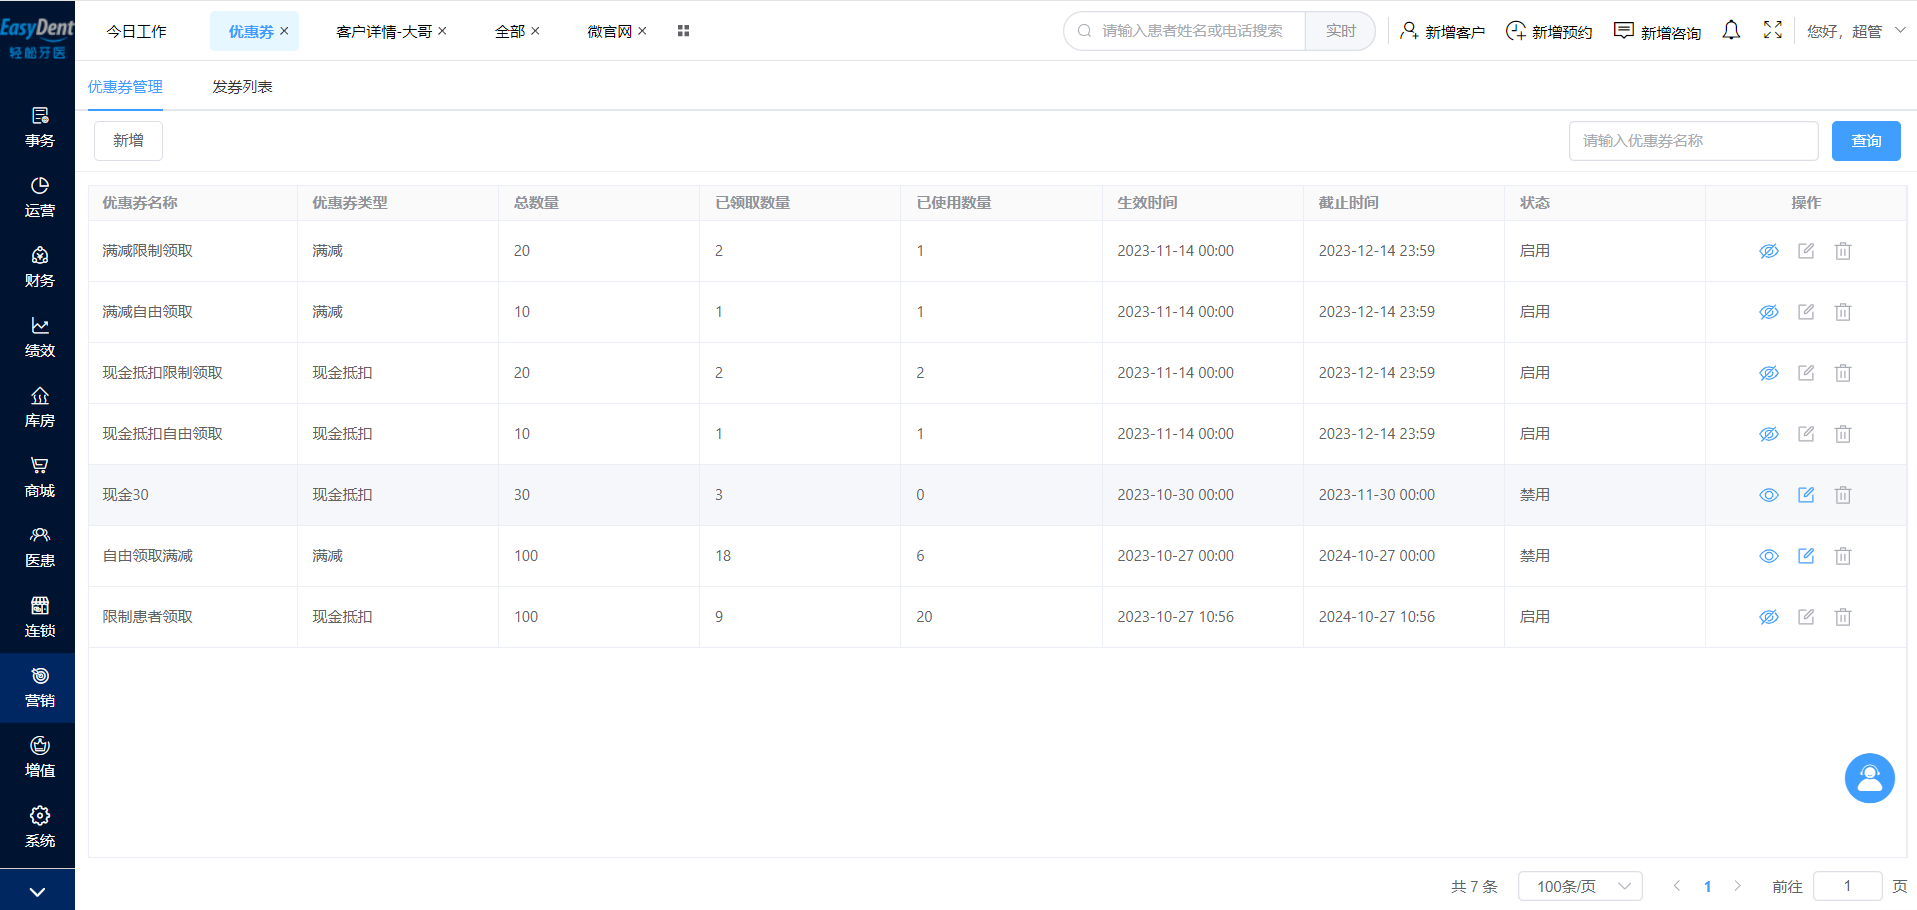Toggle eye status for 现金抵扣自由领取
Image resolution: width=1917 pixels, height=910 pixels.
(1769, 434)
